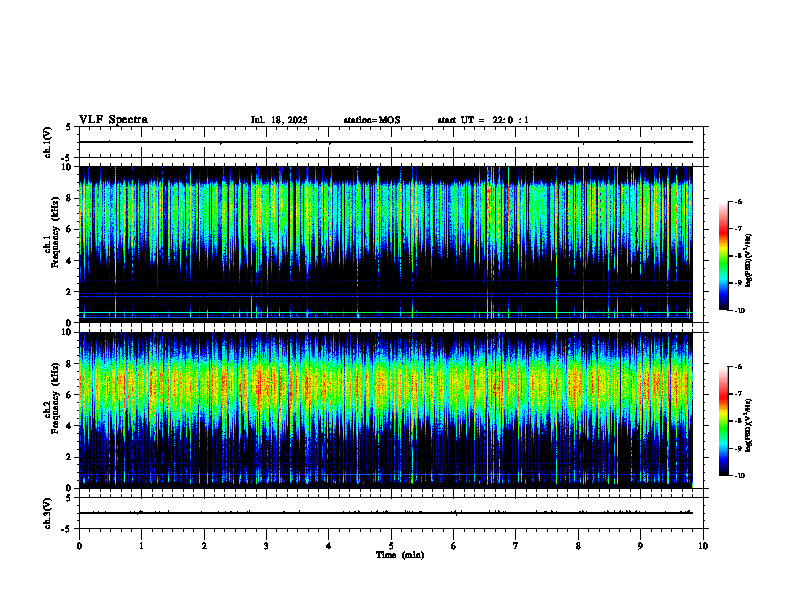The image size is (792, 612).
Task: Click the ch.1 frequency axis "8" tick label
Action: pyautogui.click(x=70, y=198)
